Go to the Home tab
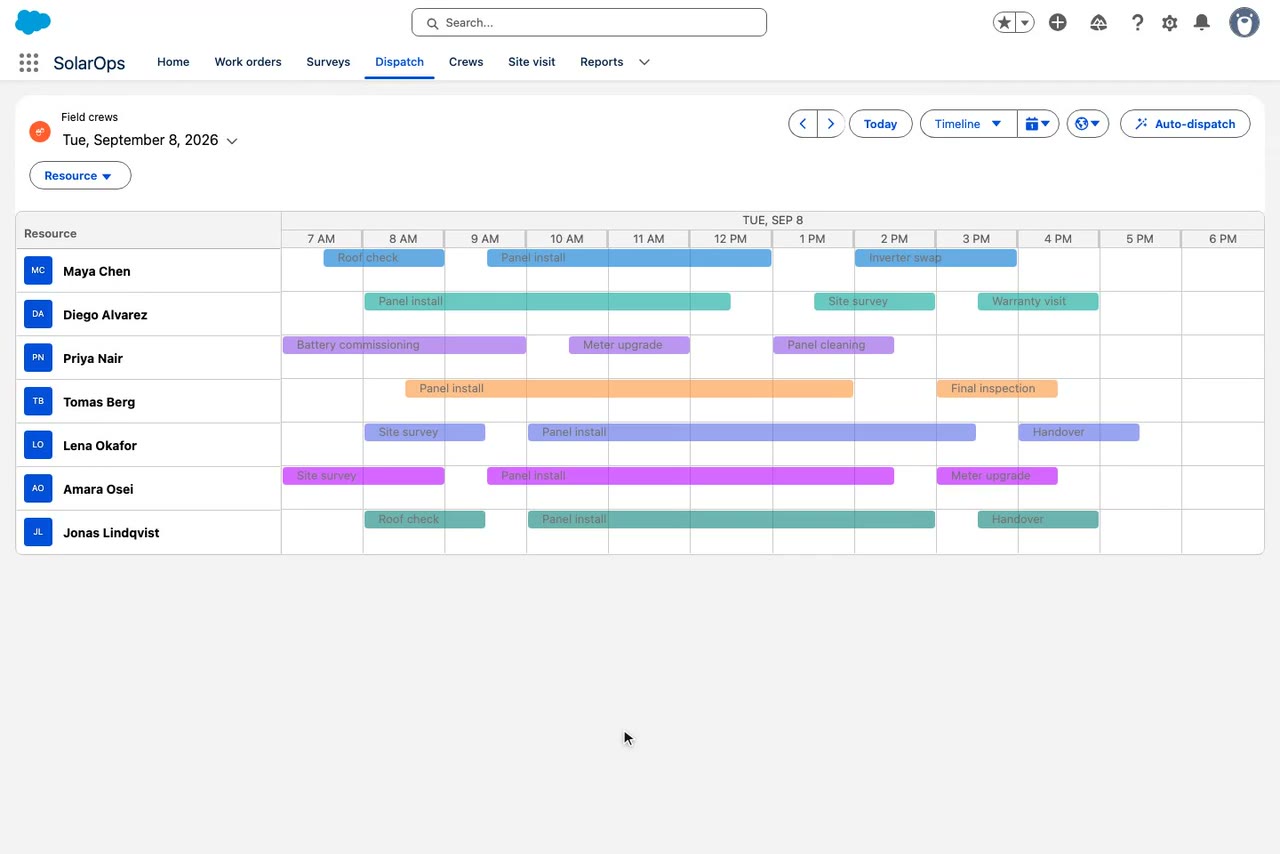Image resolution: width=1280 pixels, height=854 pixels. pyautogui.click(x=173, y=62)
